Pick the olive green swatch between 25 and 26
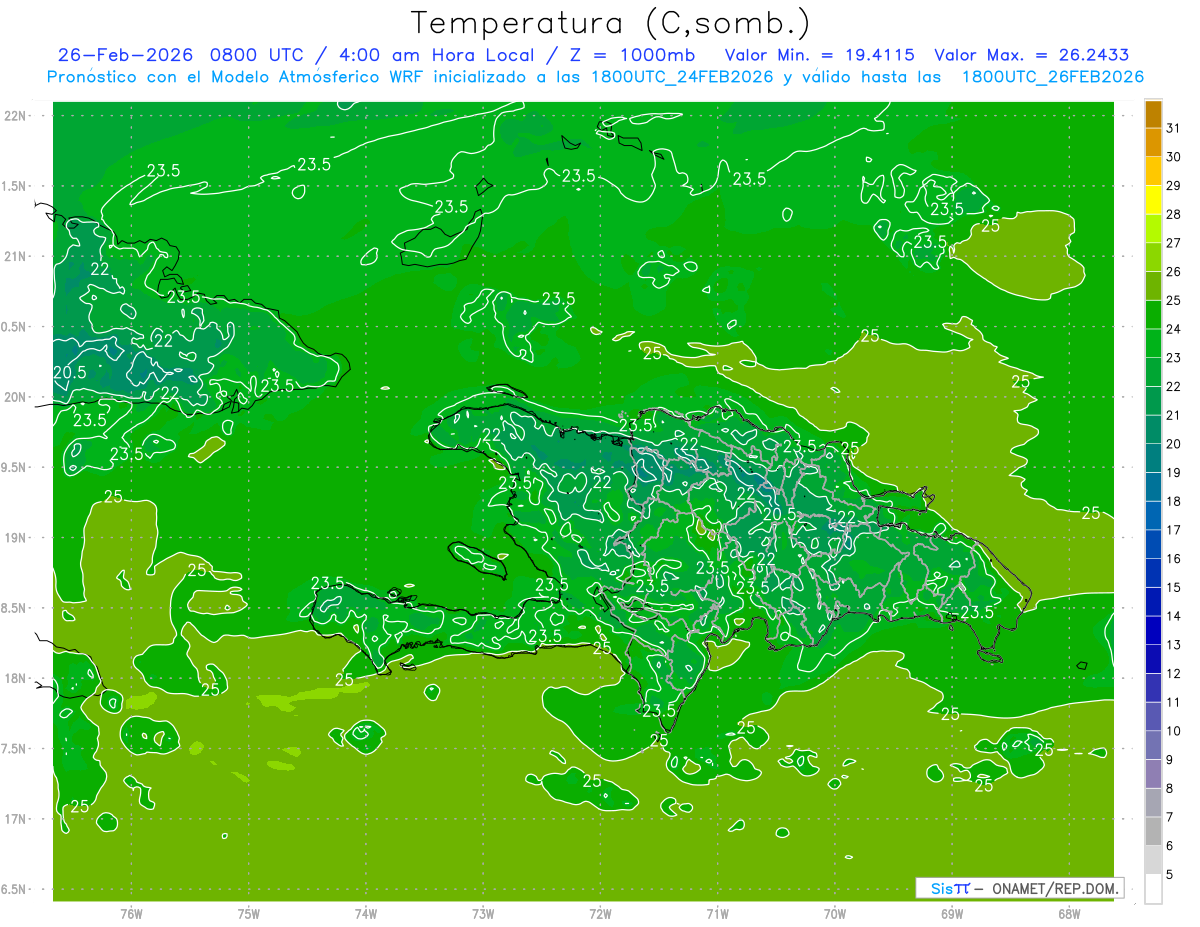The height and width of the screenshot is (927, 1200). click(1154, 286)
